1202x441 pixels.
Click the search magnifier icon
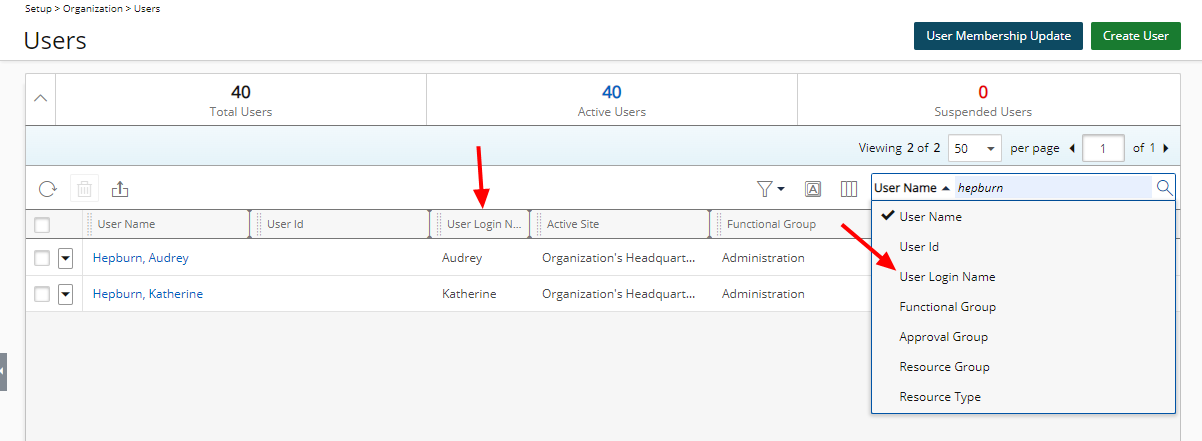[1164, 187]
